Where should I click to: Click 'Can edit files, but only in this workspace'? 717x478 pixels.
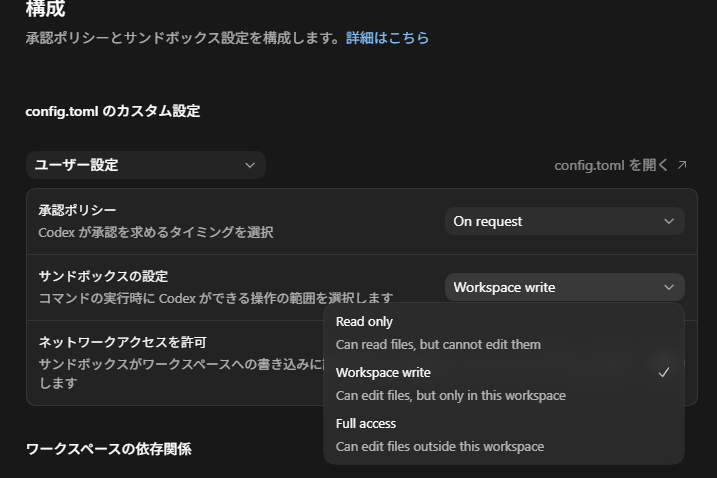pos(450,395)
